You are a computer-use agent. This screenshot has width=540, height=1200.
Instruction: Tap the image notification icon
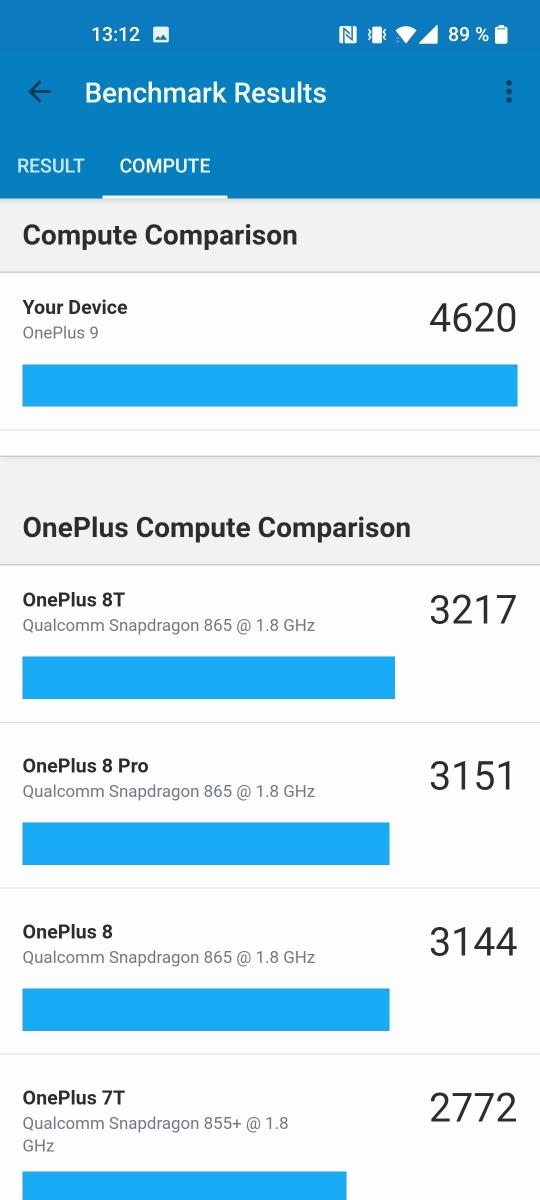coord(160,35)
